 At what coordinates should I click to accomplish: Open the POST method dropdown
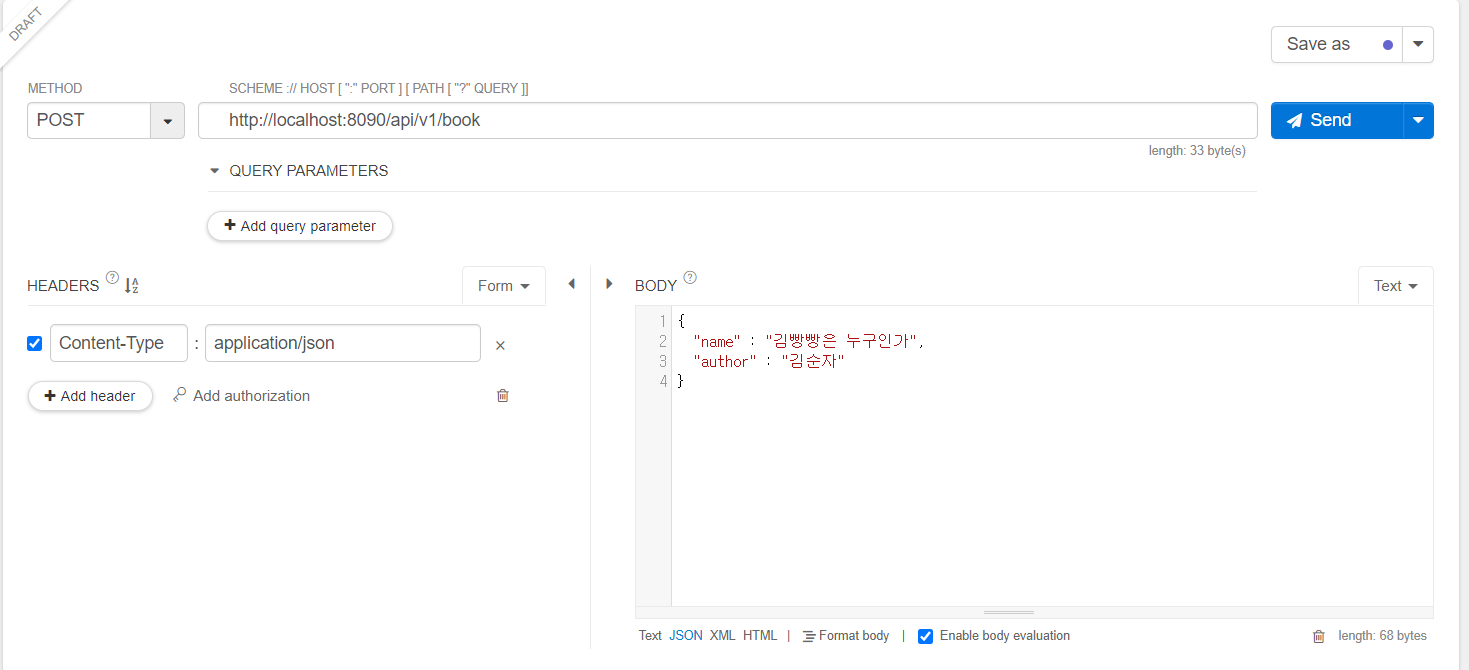tap(168, 120)
